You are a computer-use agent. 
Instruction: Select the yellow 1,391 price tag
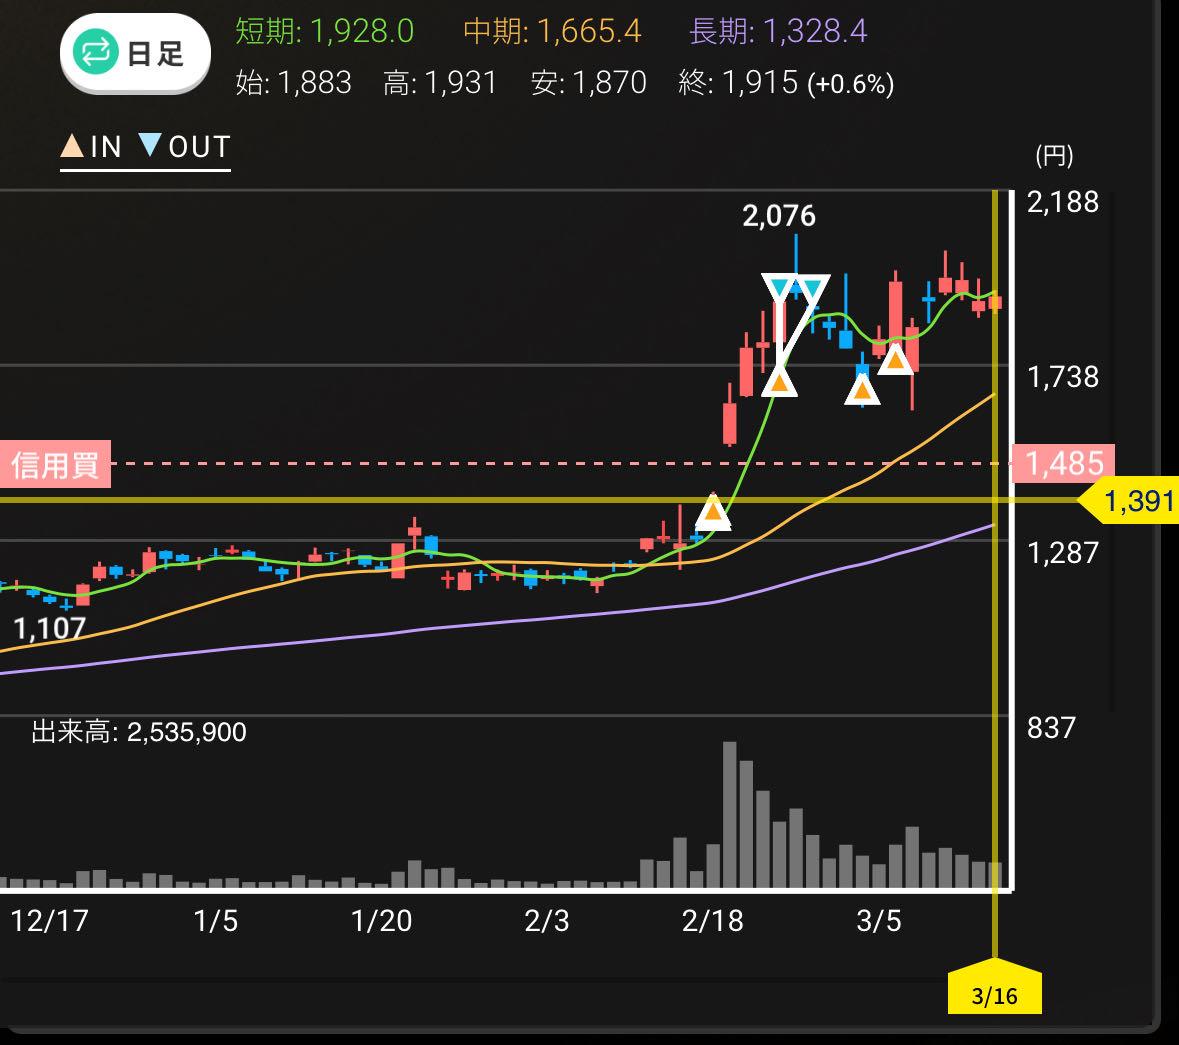(1135, 500)
